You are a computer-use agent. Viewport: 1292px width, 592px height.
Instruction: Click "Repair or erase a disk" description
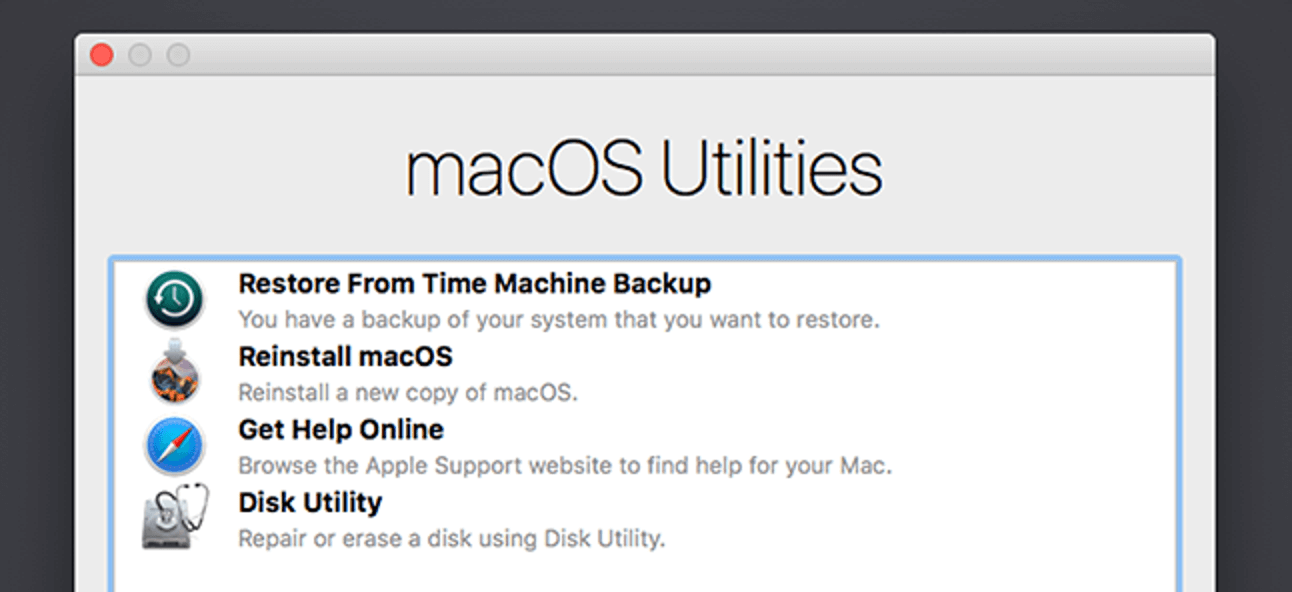click(451, 539)
